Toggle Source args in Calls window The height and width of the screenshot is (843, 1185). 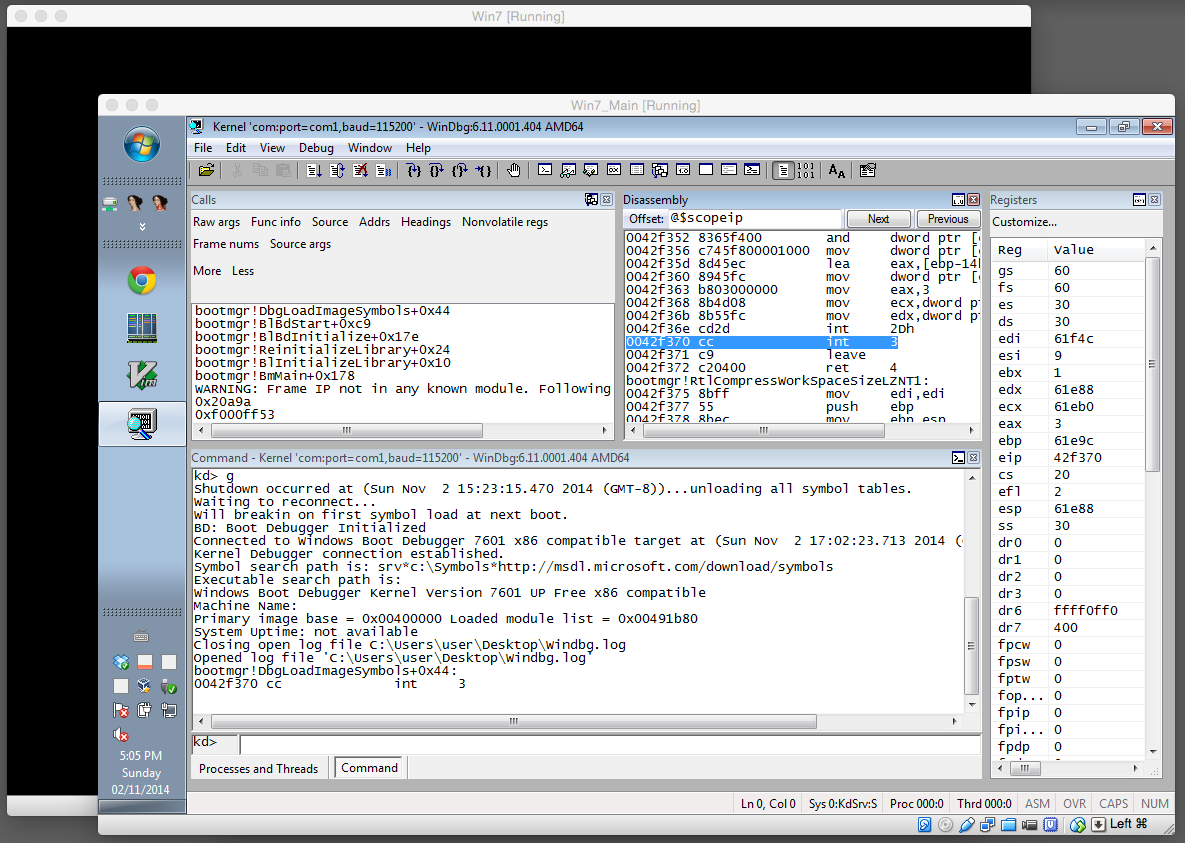tap(300, 243)
